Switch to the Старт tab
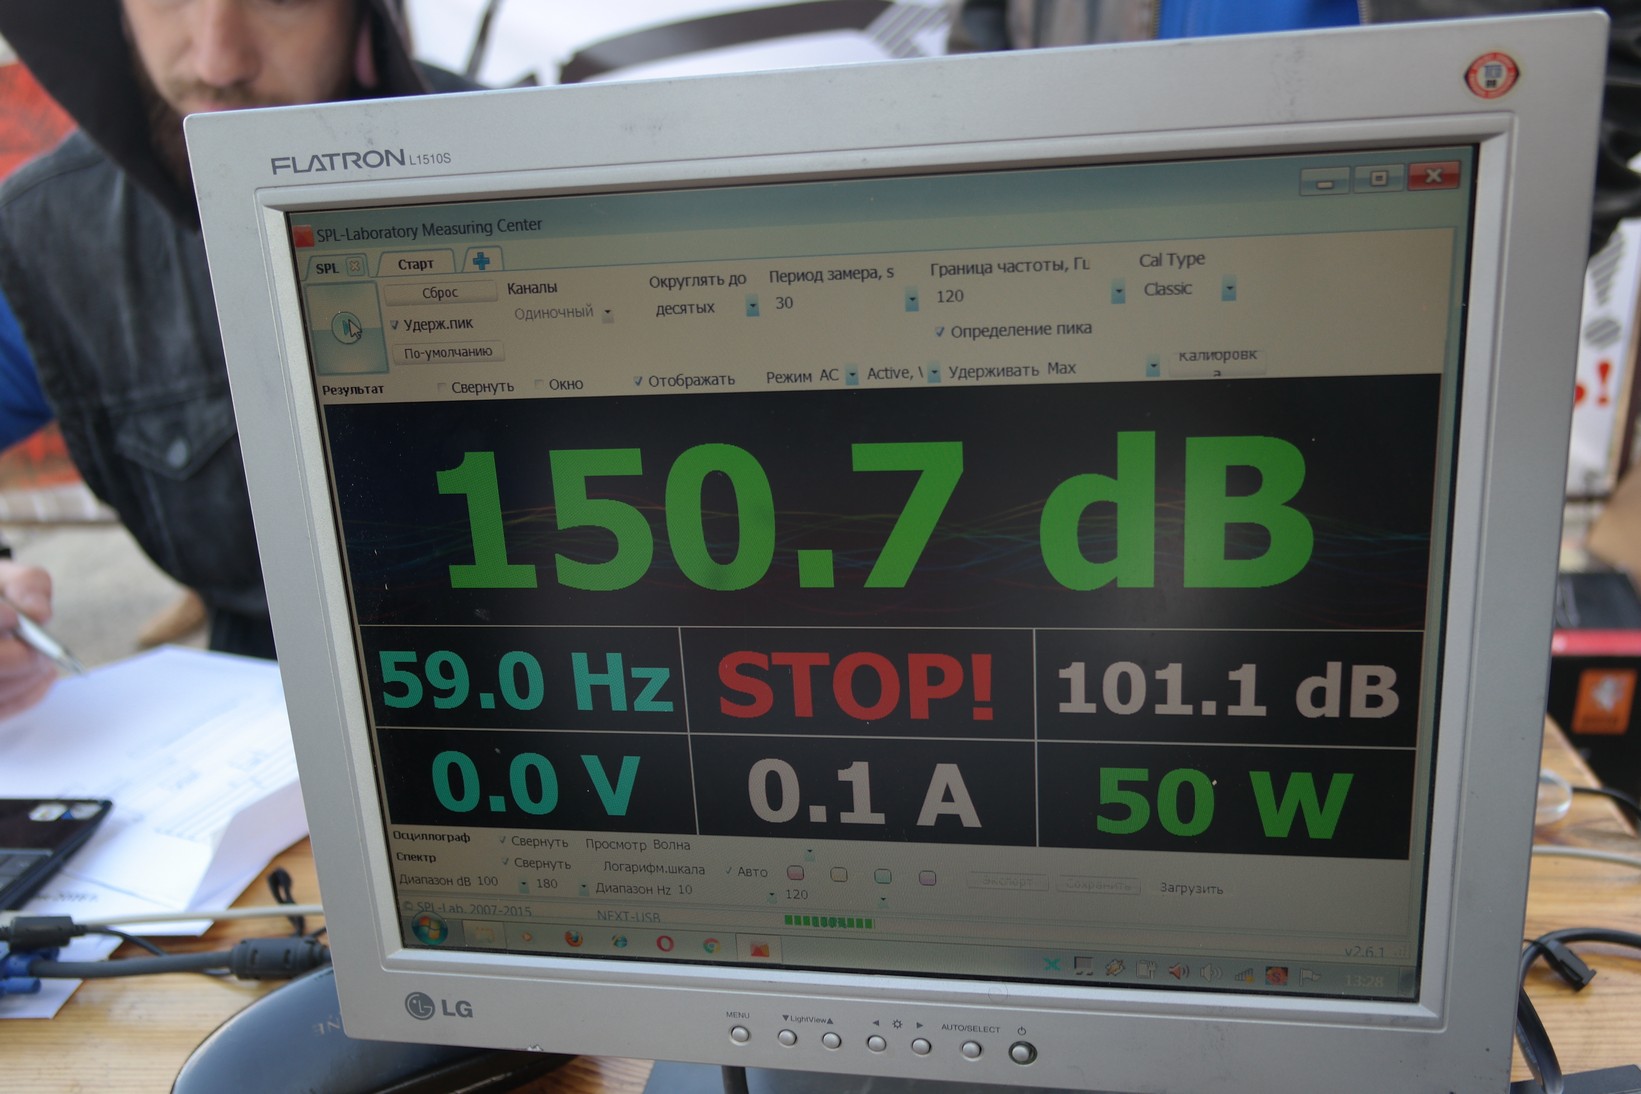The image size is (1641, 1094). 415,264
